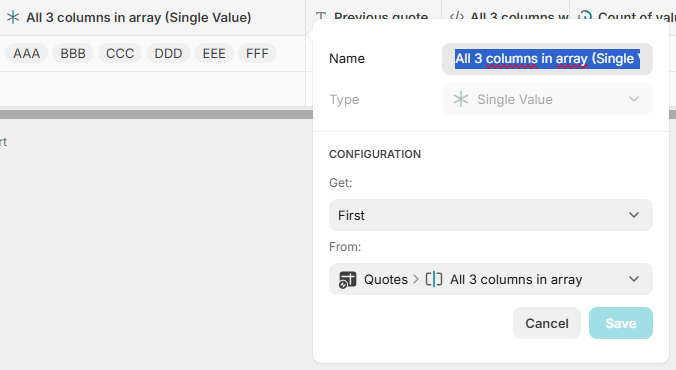676x370 pixels.
Task: Click the Save button
Action: pyautogui.click(x=621, y=323)
